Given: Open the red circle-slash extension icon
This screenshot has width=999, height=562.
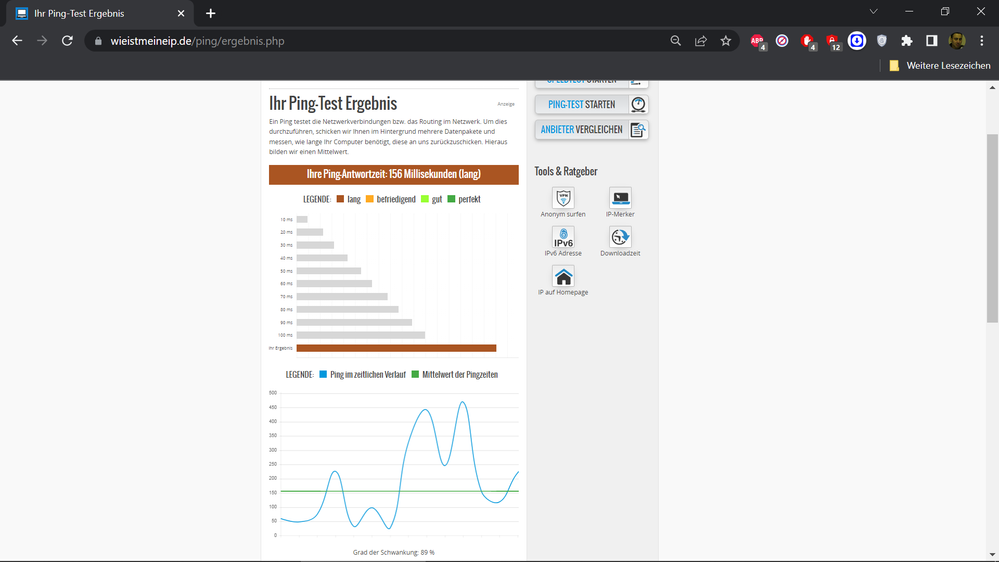Looking at the screenshot, I should [782, 41].
